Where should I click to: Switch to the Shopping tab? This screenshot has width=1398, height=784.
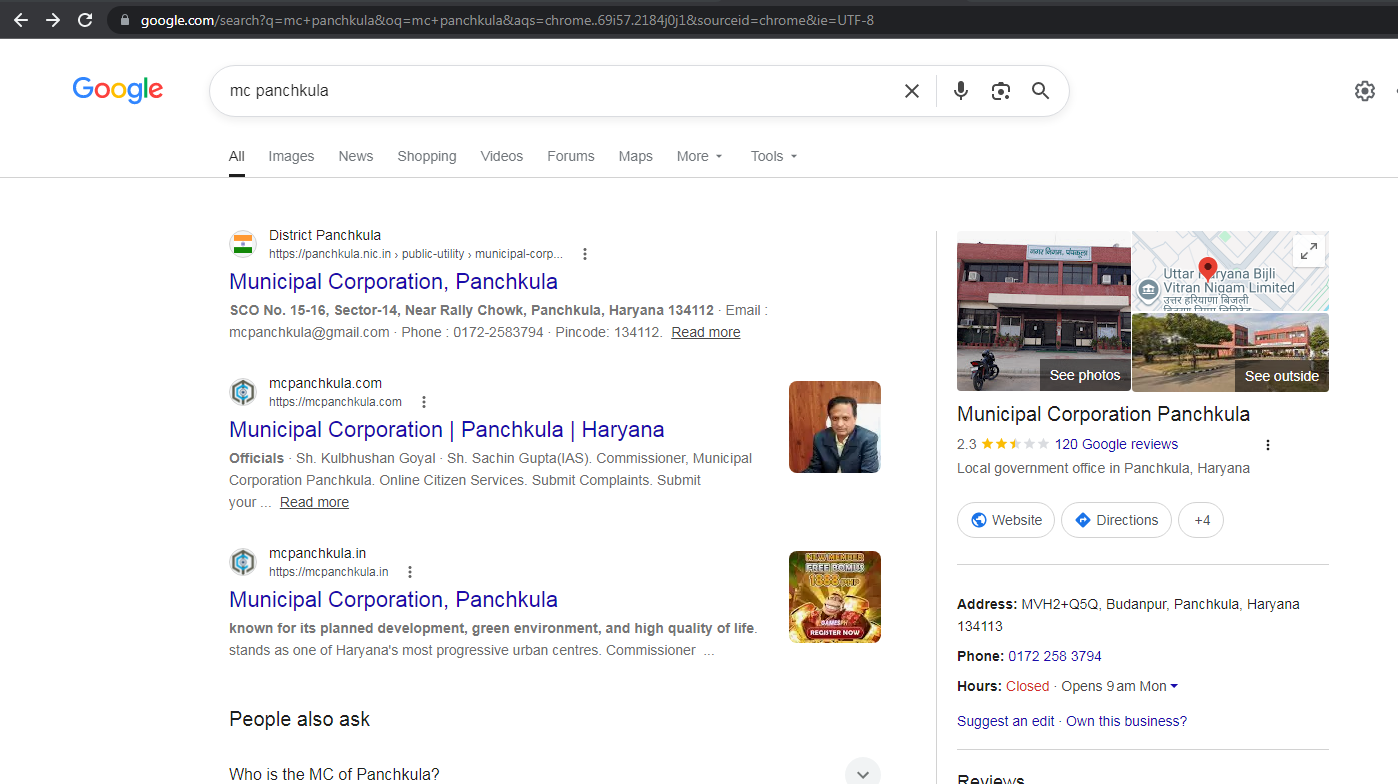click(x=427, y=156)
